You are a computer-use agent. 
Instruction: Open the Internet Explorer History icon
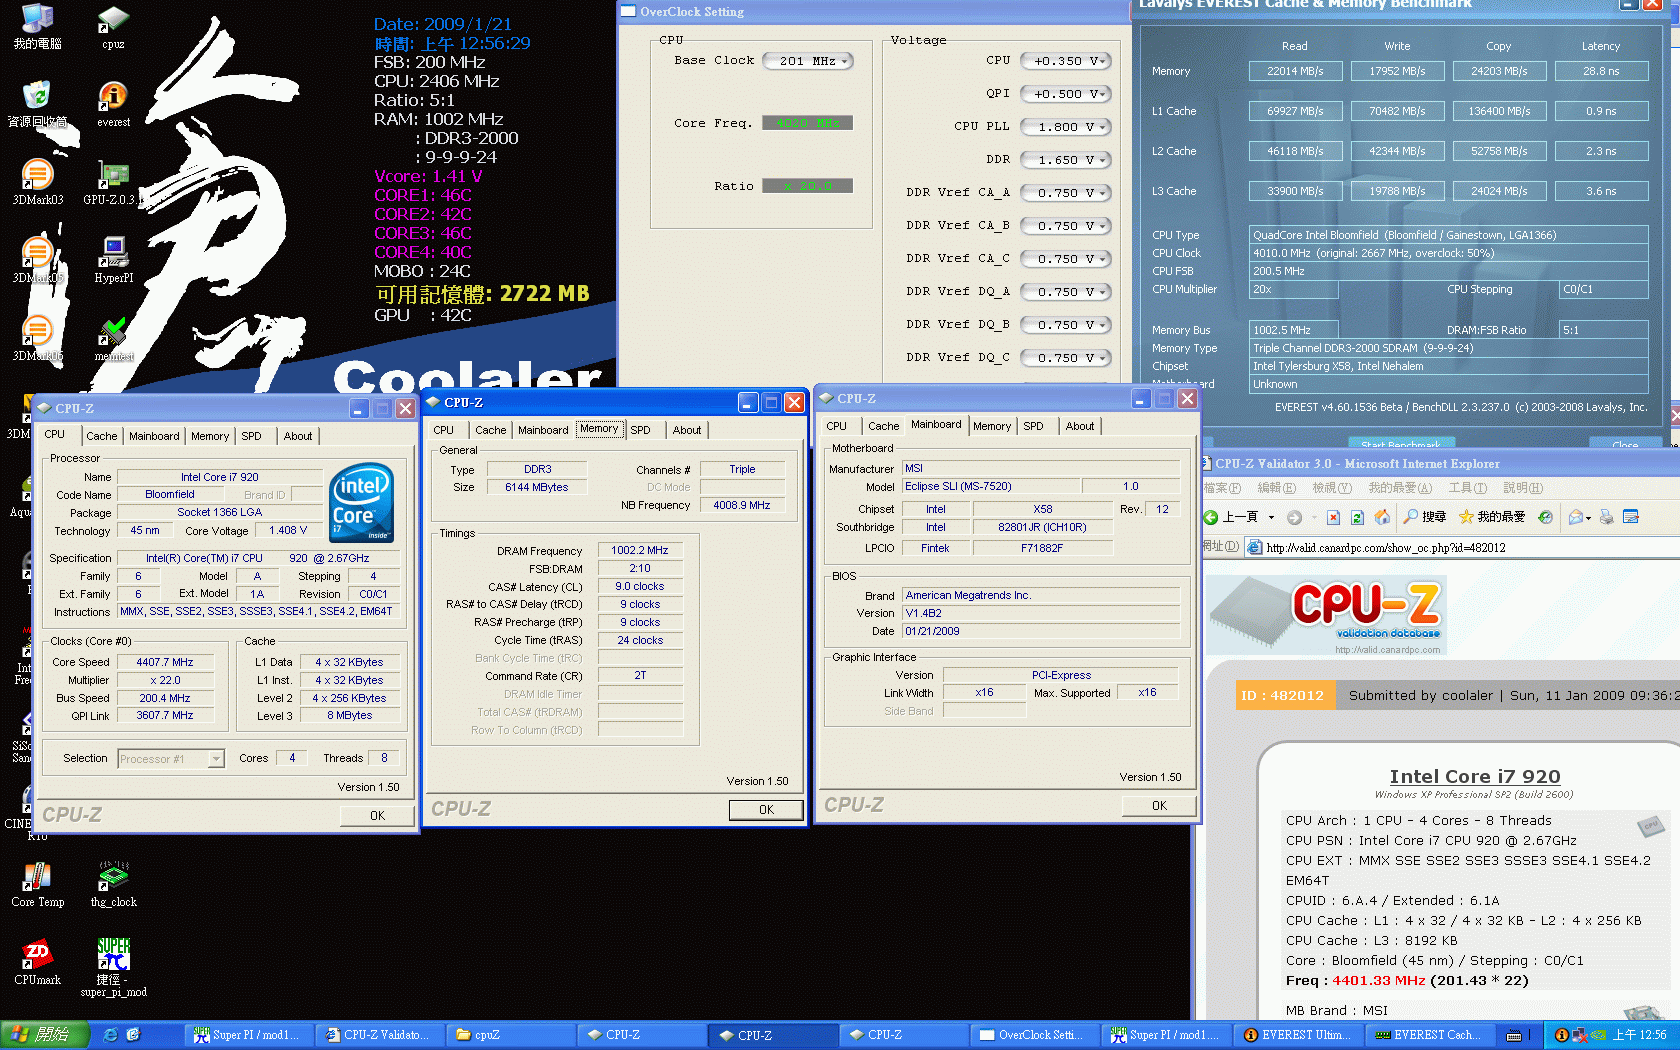coord(1546,517)
